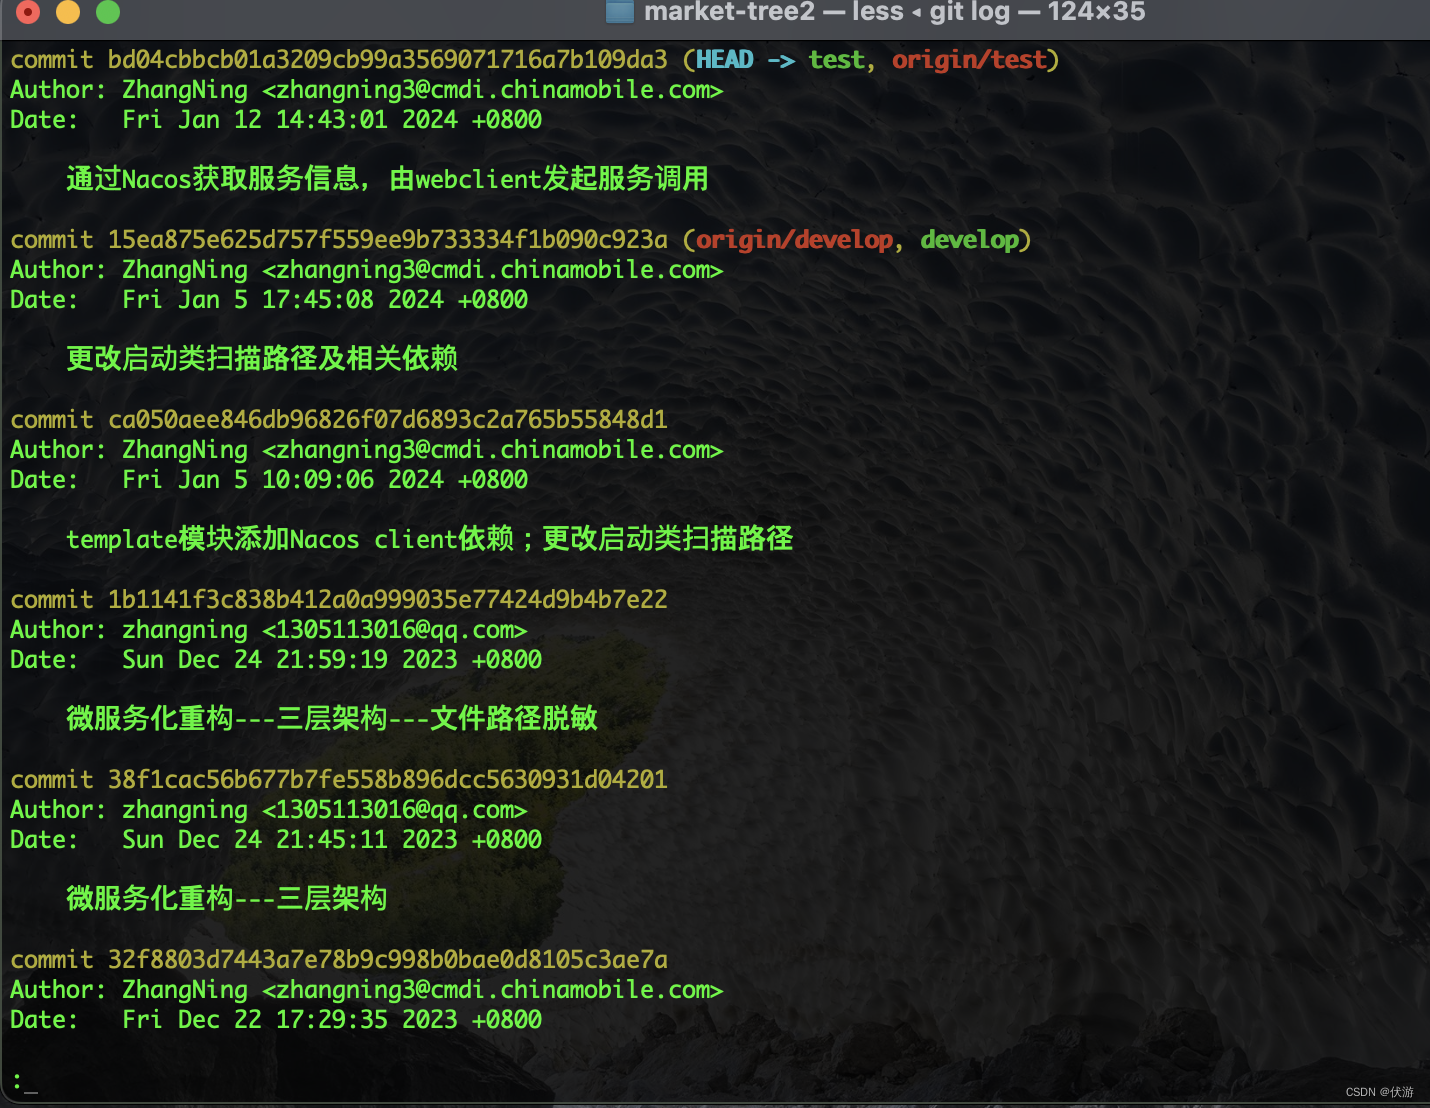
Task: Select commit hash 32f8803d7443a7e78b9c998b0bae0d8105c3ae7a
Action: (x=388, y=960)
